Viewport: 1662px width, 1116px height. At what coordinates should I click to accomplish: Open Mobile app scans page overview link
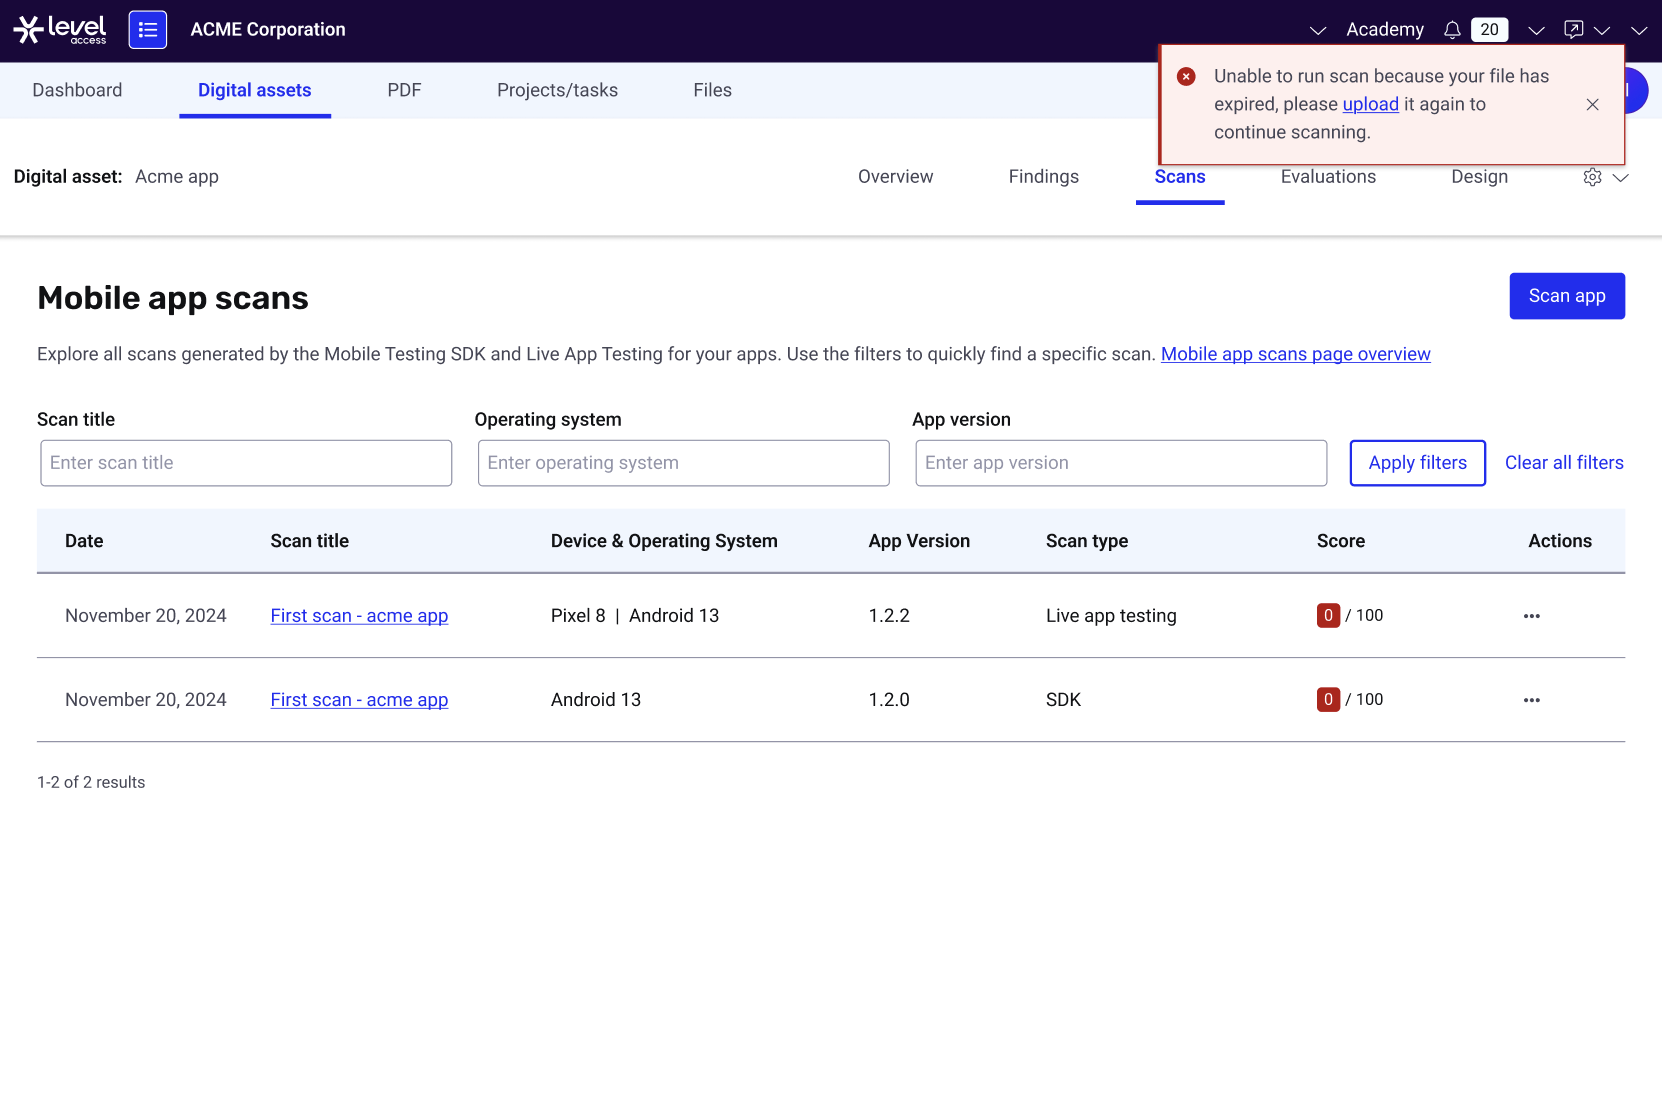point(1295,354)
